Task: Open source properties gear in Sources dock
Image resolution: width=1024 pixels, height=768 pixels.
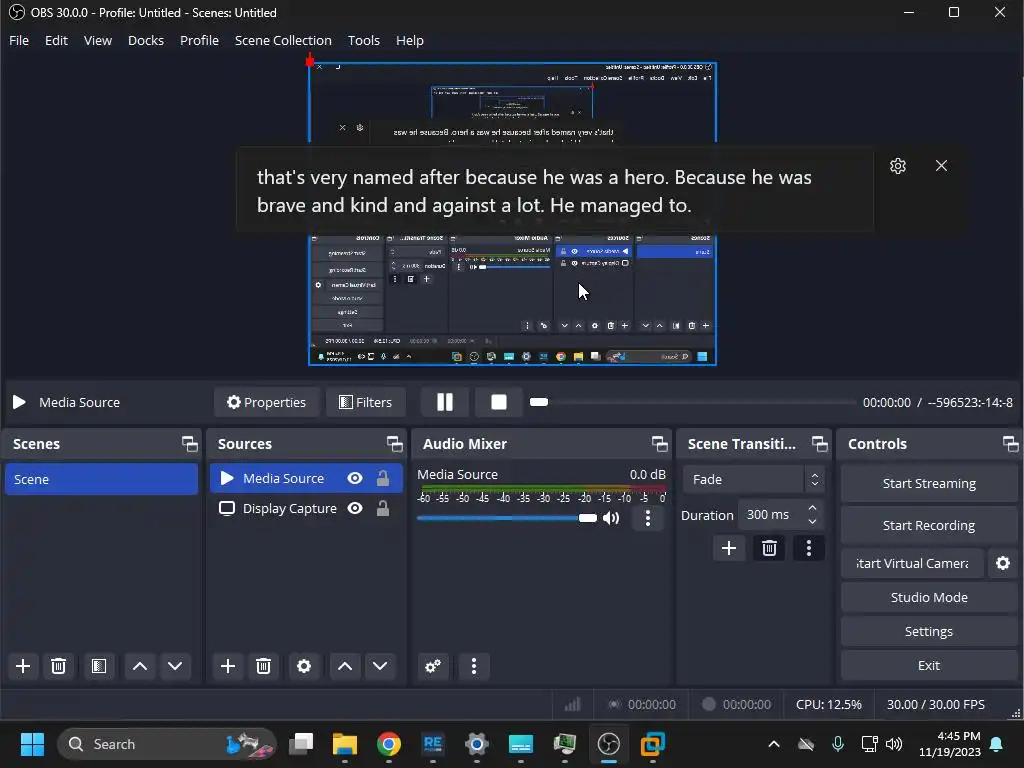Action: click(304, 666)
